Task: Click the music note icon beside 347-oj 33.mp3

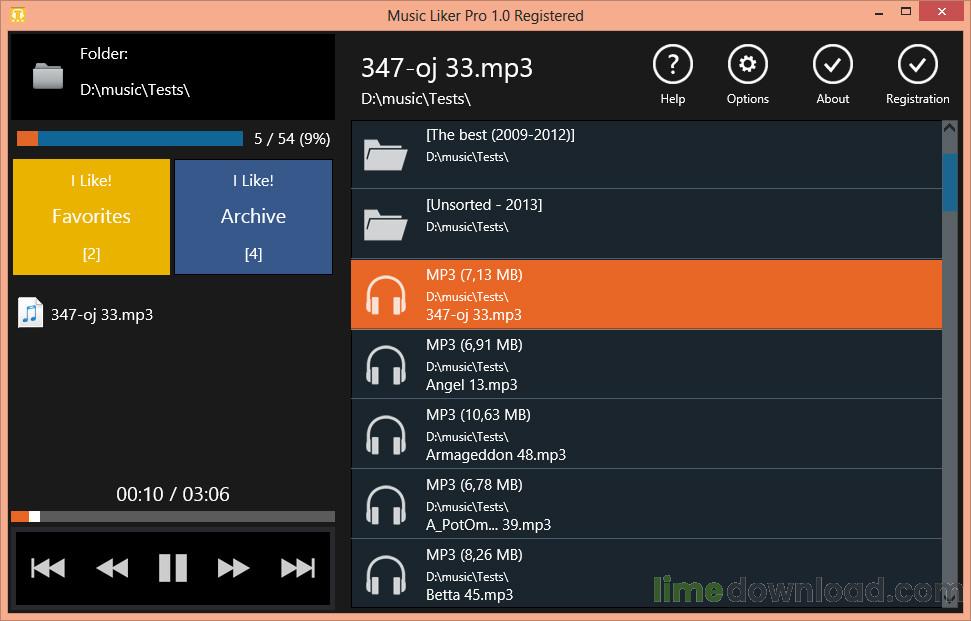Action: (30, 314)
